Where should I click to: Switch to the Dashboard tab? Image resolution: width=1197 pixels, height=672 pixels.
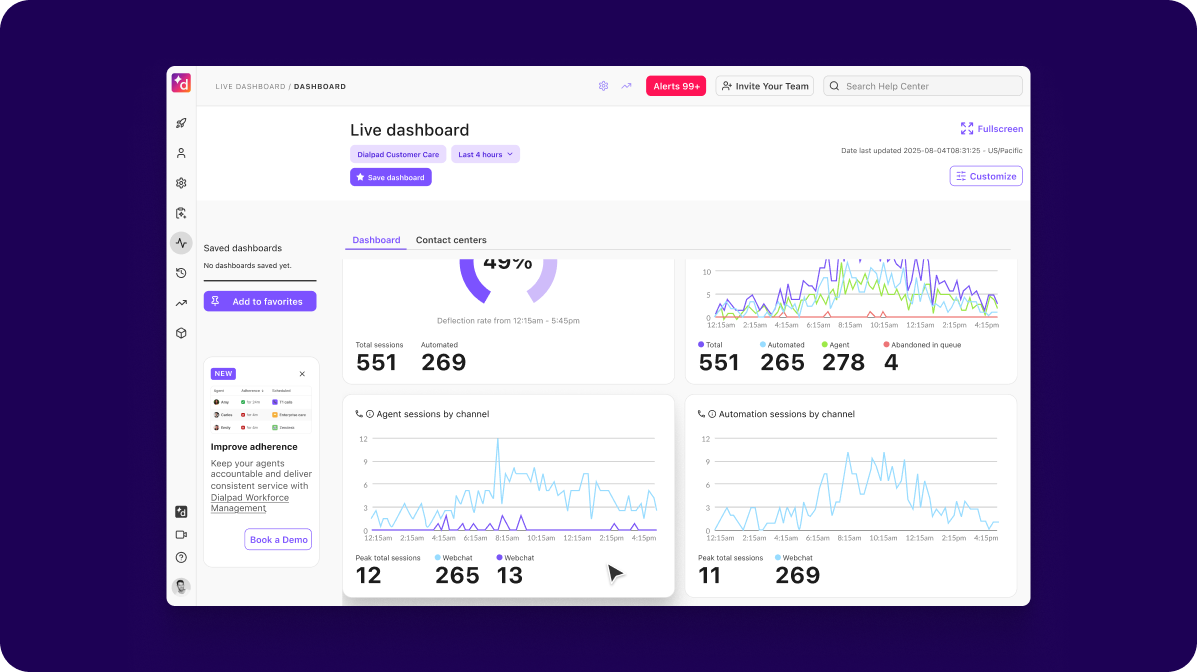376,240
